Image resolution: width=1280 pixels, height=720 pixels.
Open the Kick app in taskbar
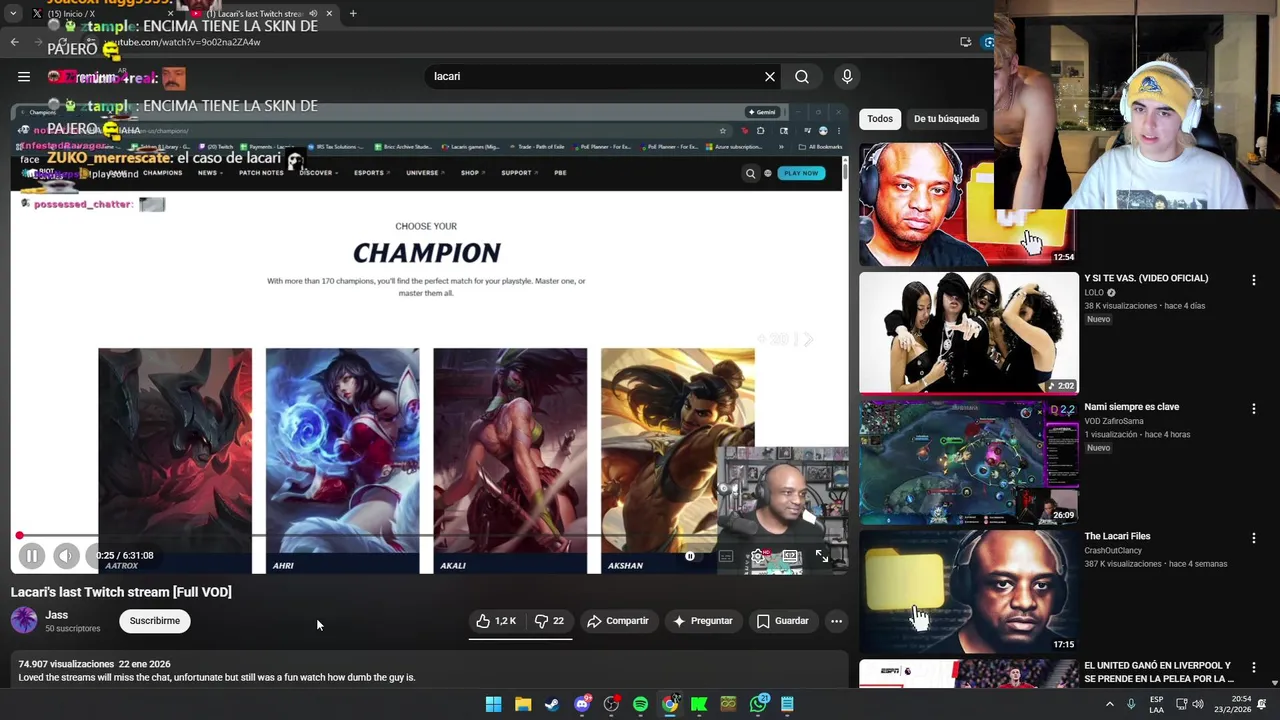pyautogui.click(x=699, y=704)
